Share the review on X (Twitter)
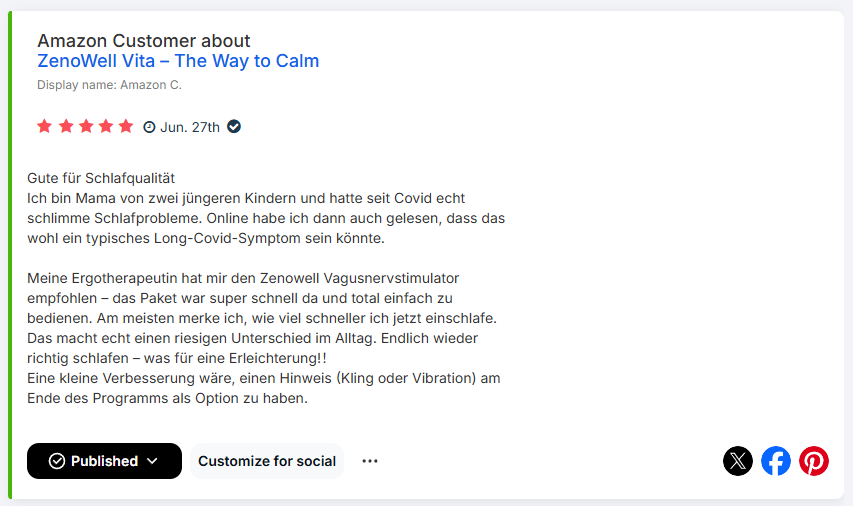The height and width of the screenshot is (506, 853). click(x=738, y=461)
